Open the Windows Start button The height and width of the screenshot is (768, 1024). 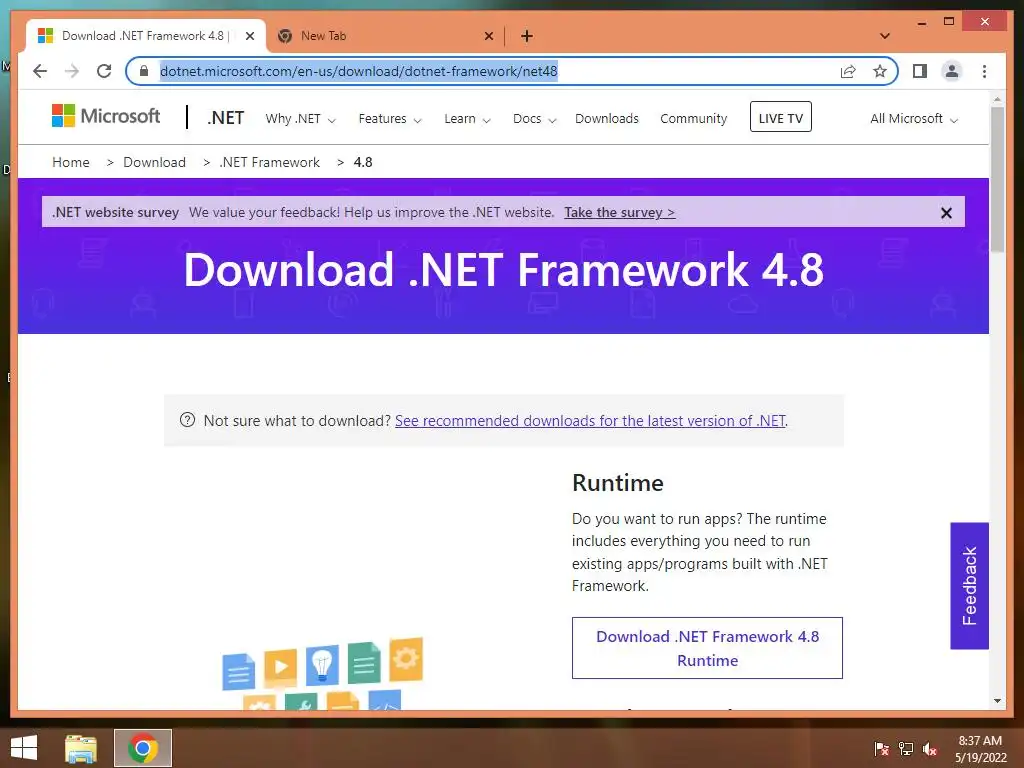24,747
